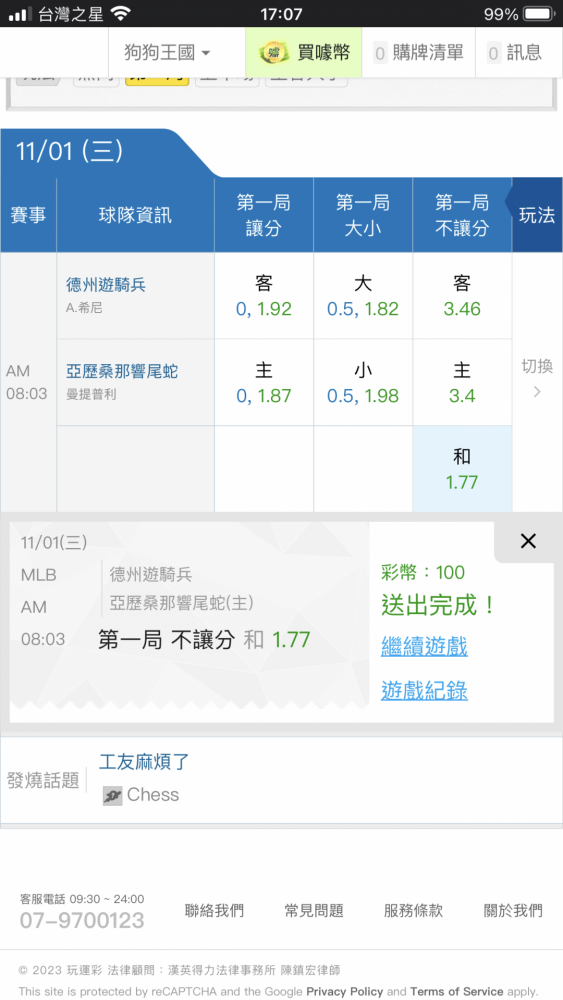Expand the 狗狗王國 dropdown menu
The image size is (563, 1000).
167,52
